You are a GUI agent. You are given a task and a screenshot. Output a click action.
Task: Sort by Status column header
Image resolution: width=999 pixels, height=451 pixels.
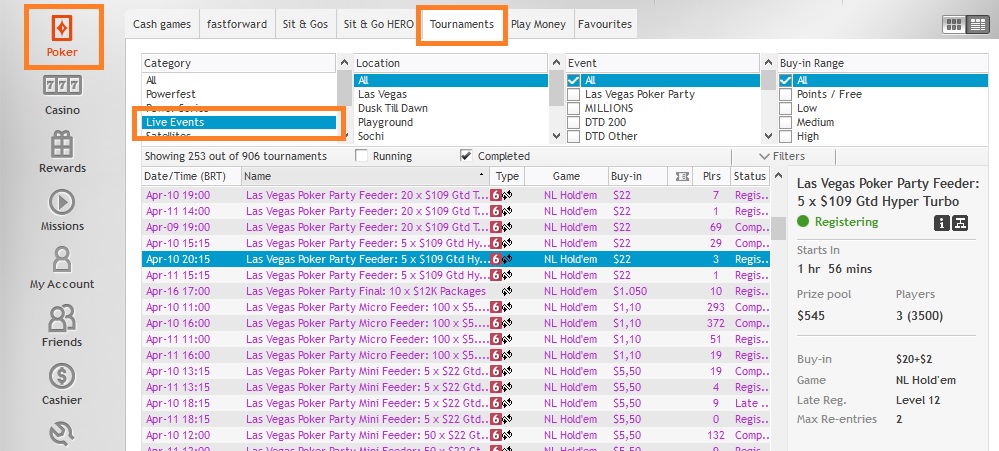[x=750, y=176]
